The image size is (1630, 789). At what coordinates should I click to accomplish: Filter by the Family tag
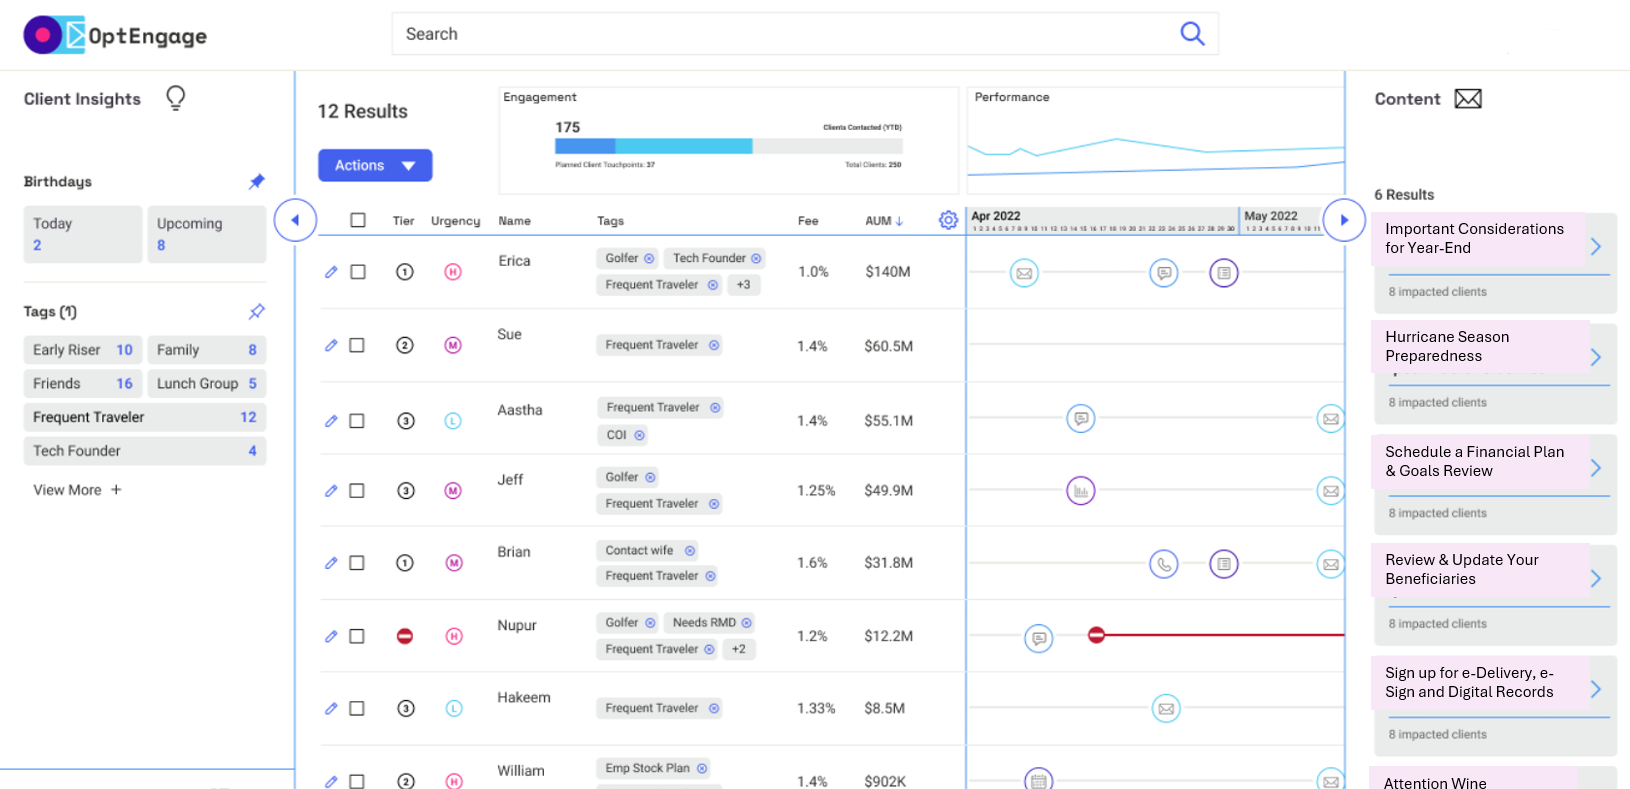click(x=207, y=350)
